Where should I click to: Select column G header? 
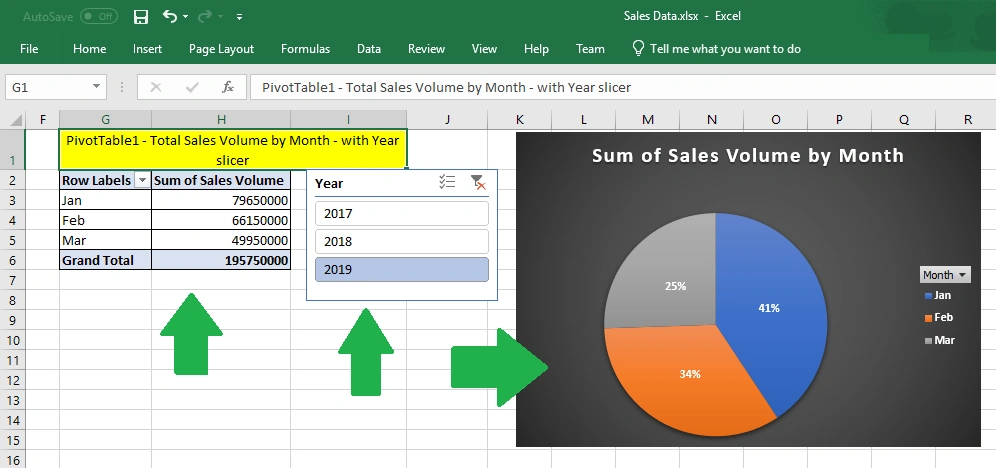tap(105, 119)
